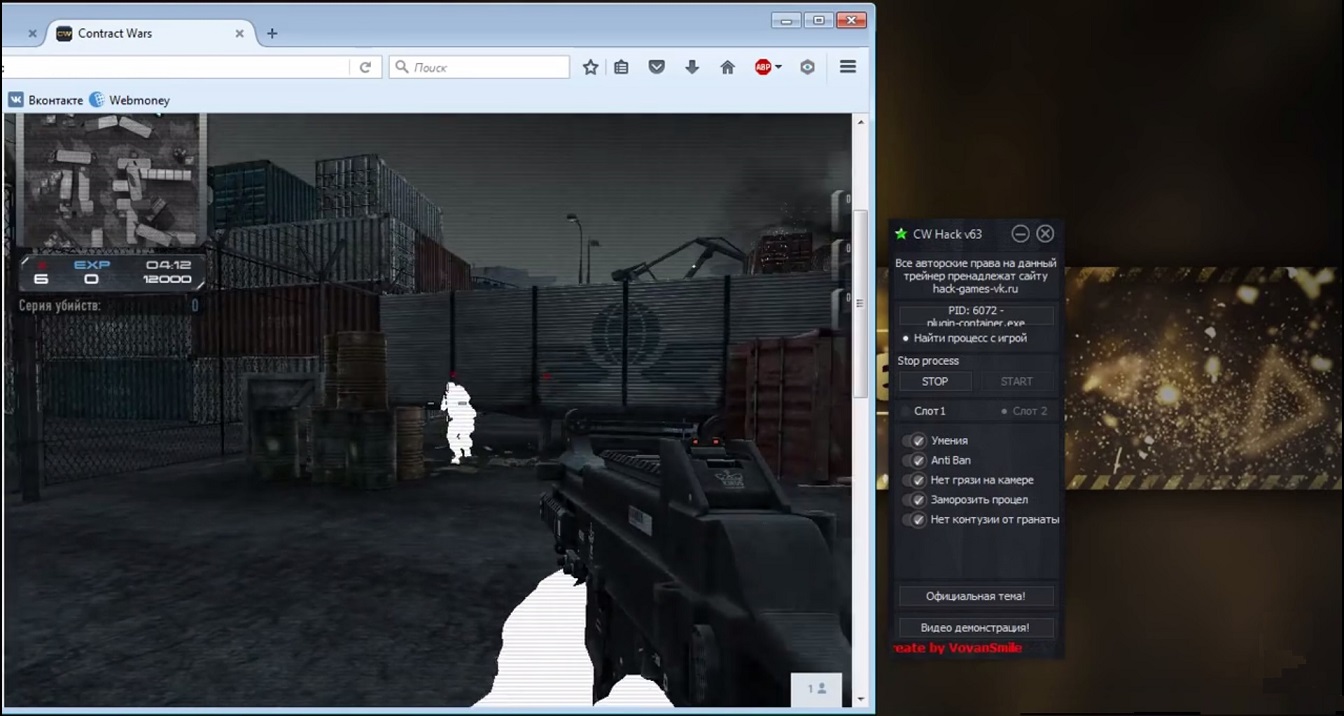Open the Вконтакте bookmark

point(46,100)
